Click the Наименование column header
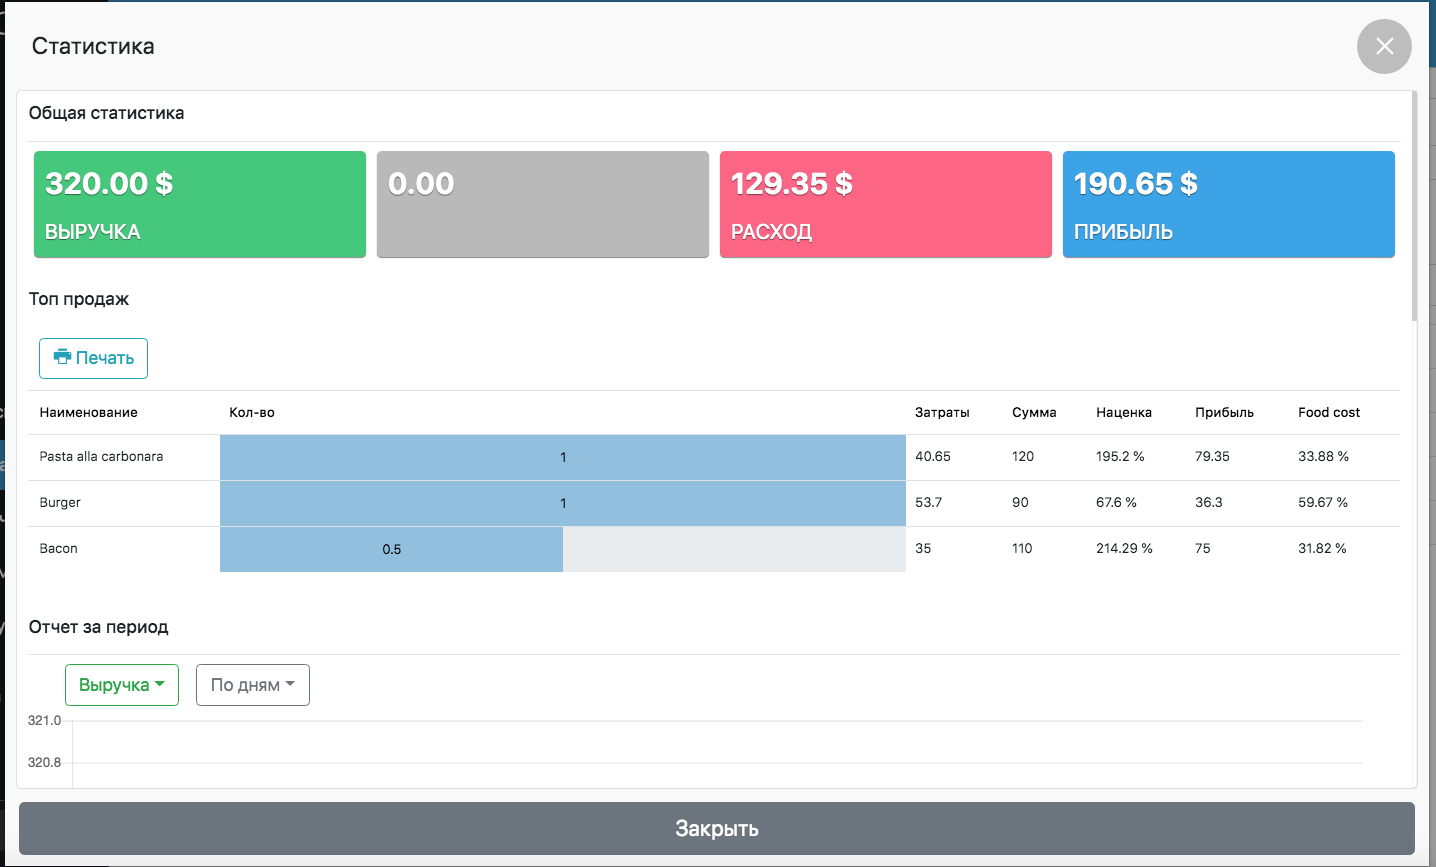This screenshot has width=1436, height=867. point(88,412)
